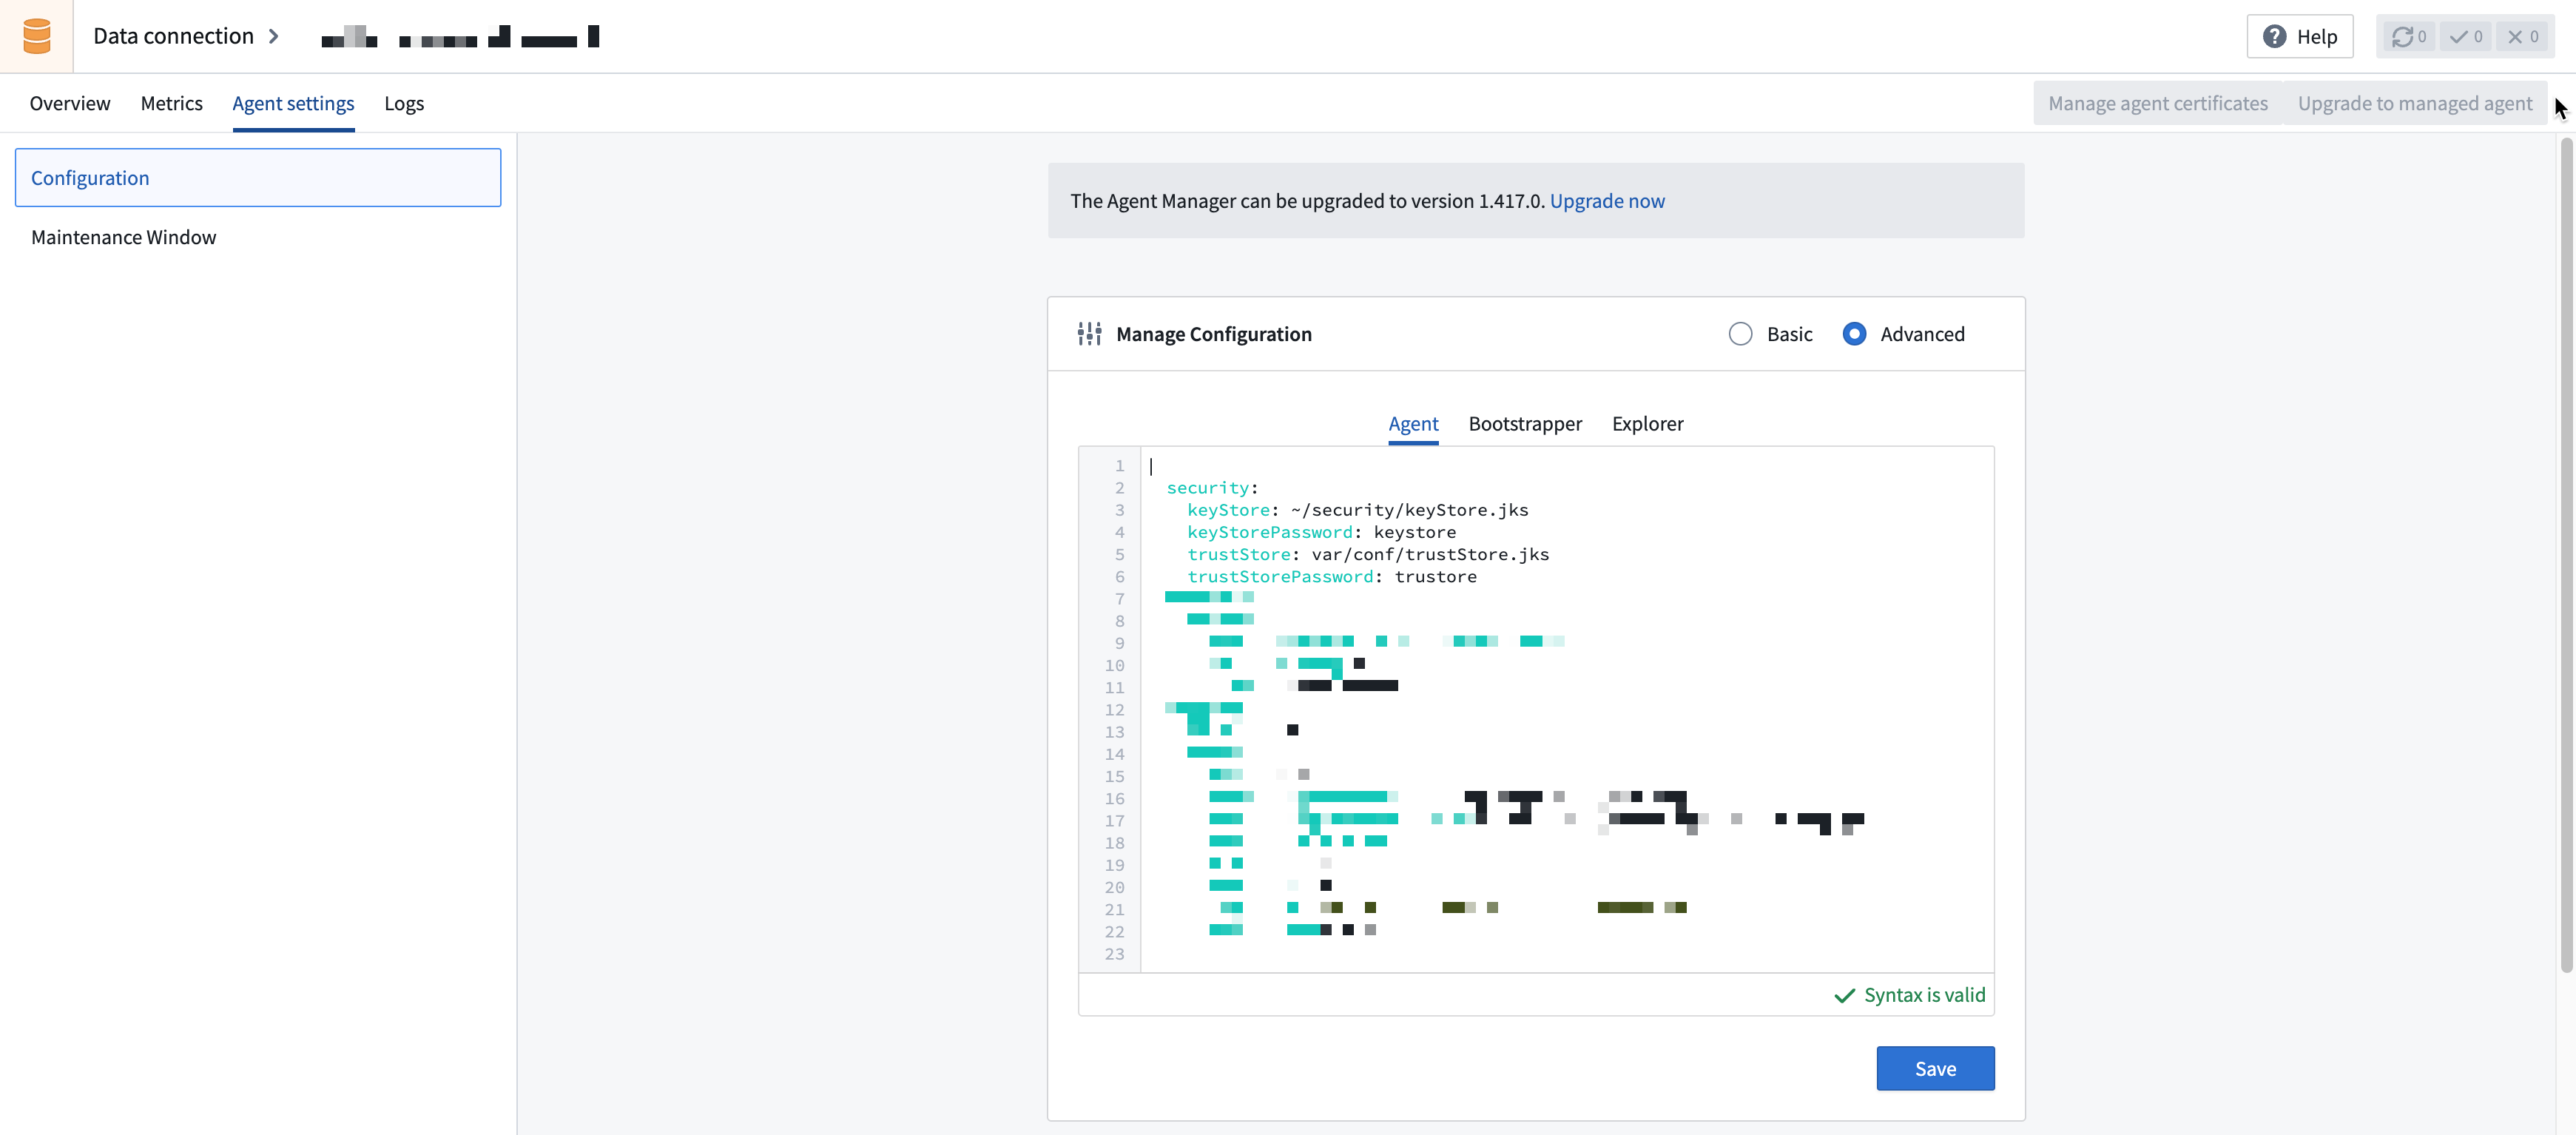
Task: Click the orange database logo icon
Action: pyautogui.click(x=36, y=36)
